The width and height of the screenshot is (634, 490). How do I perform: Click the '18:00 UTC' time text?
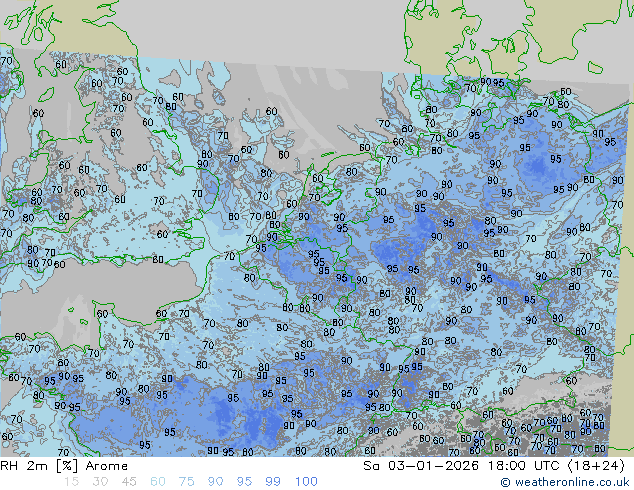point(524,466)
